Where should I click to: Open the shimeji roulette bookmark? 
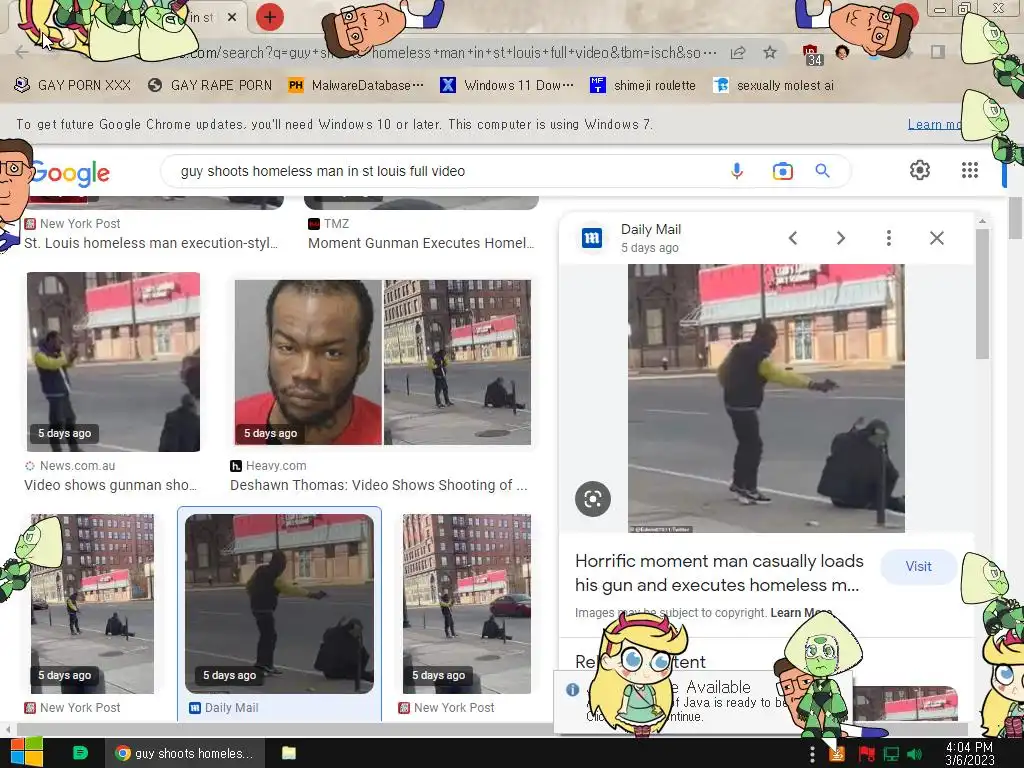(x=643, y=86)
